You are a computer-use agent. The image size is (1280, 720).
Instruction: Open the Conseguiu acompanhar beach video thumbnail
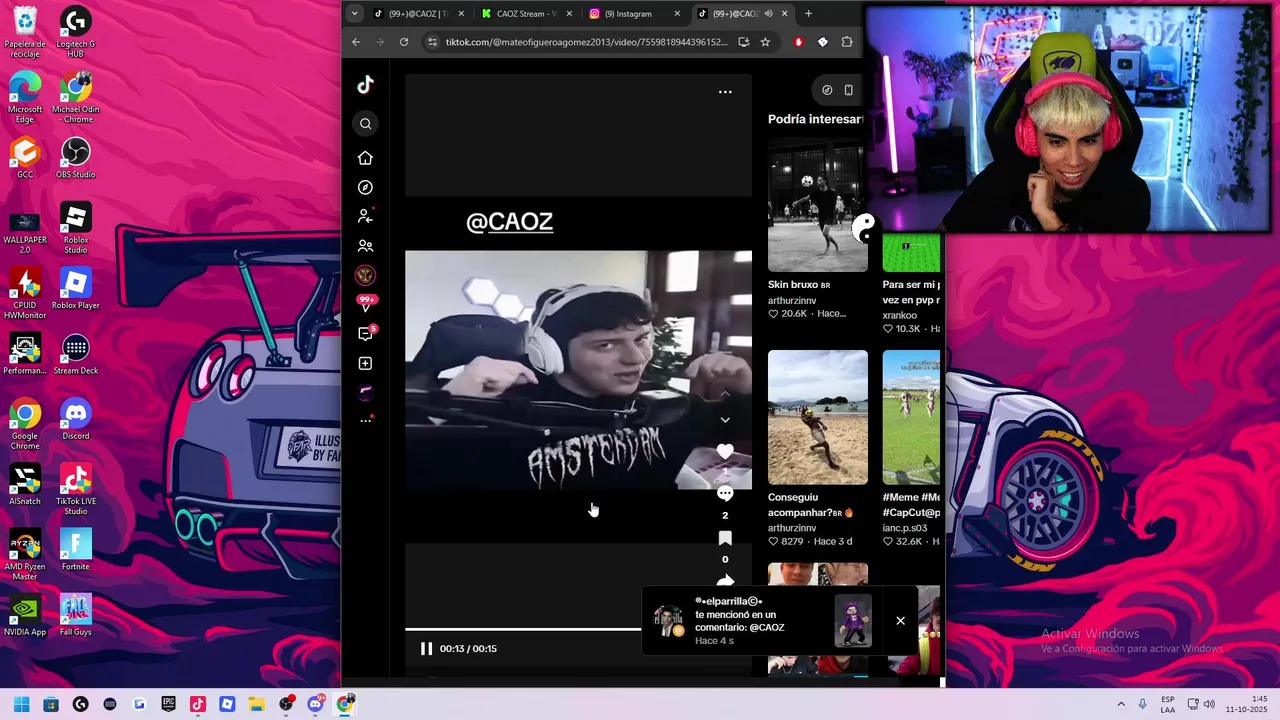tap(817, 417)
